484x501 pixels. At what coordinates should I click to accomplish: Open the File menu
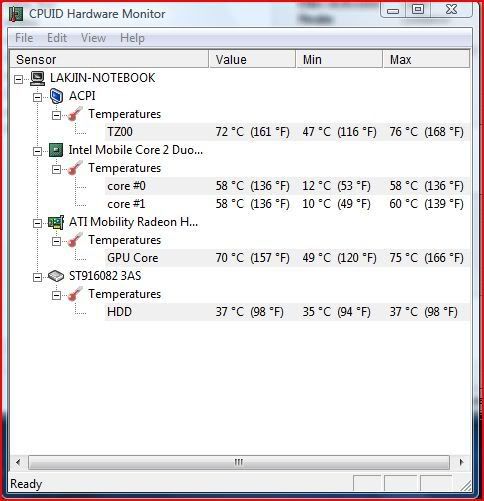pyautogui.click(x=24, y=38)
